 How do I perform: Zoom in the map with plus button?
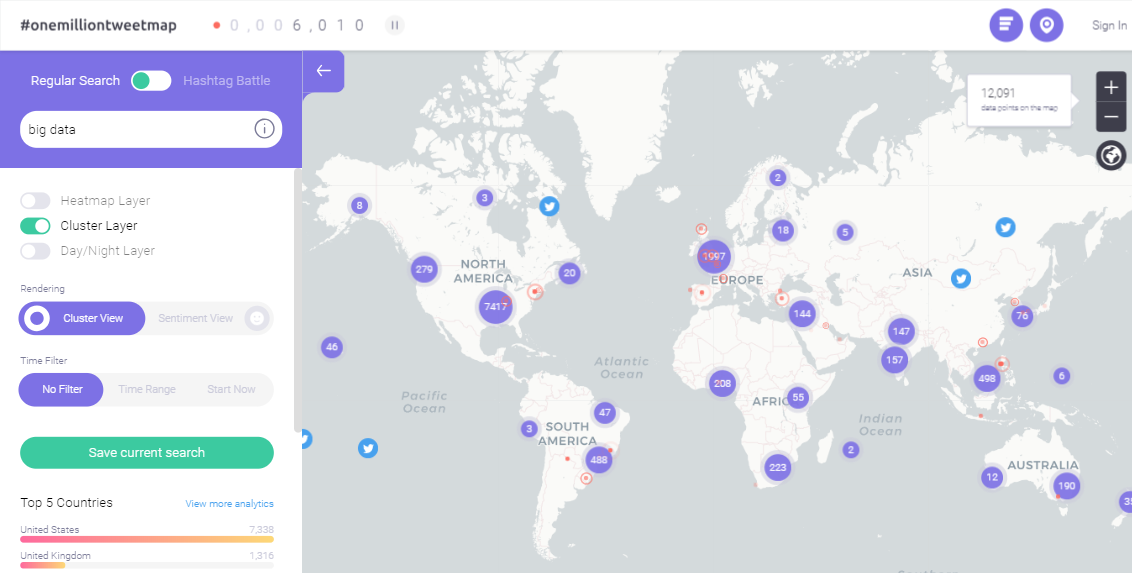(1111, 87)
